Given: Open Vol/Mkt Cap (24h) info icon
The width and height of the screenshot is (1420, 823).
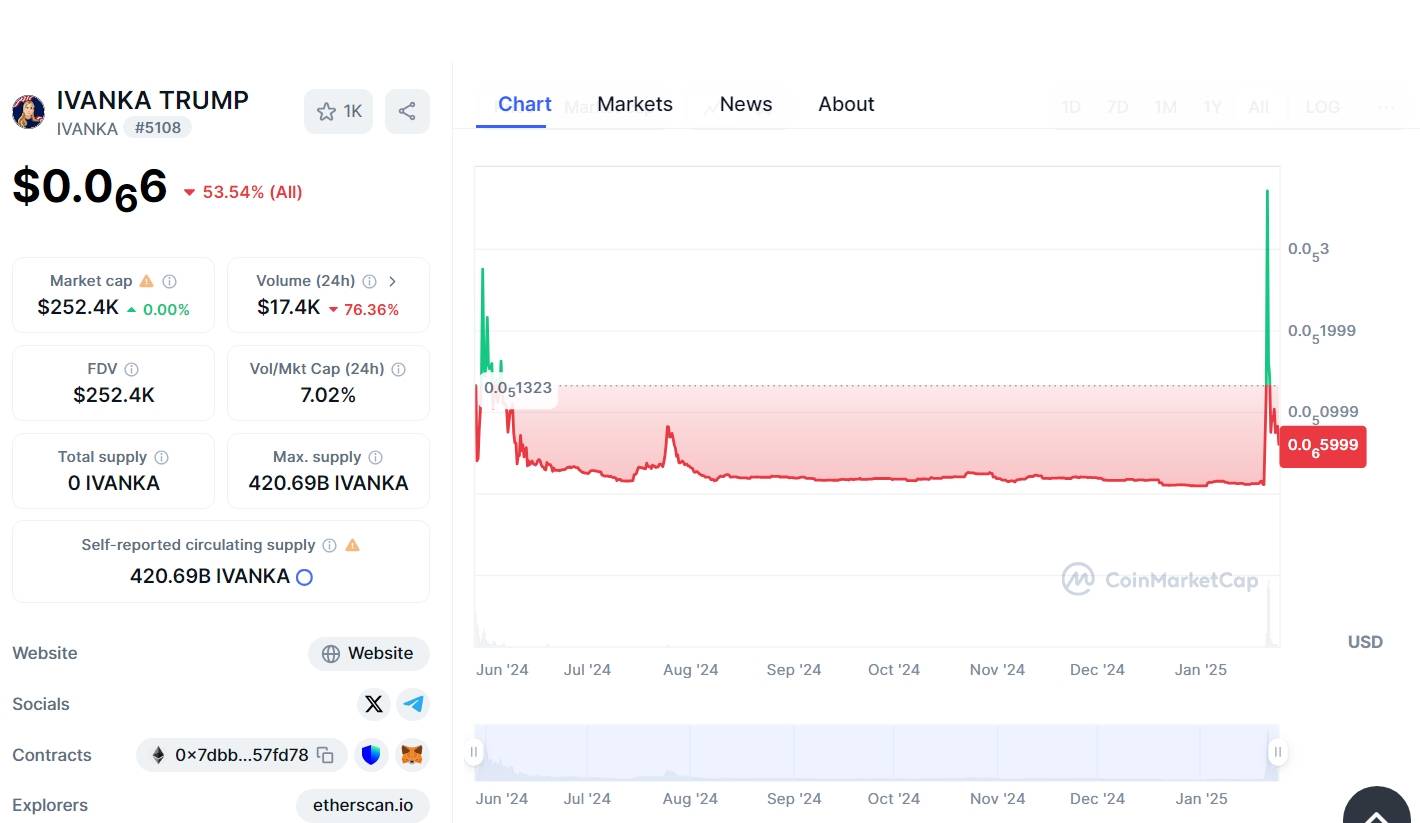Looking at the screenshot, I should tap(398, 369).
